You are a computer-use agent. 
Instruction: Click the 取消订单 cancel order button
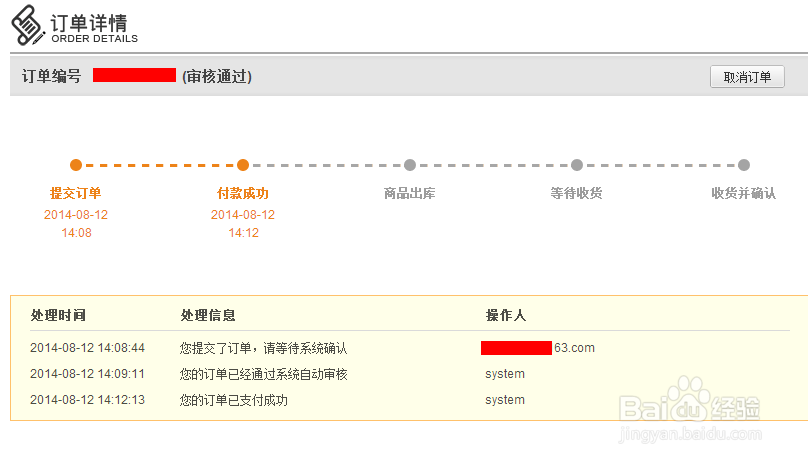click(x=747, y=77)
